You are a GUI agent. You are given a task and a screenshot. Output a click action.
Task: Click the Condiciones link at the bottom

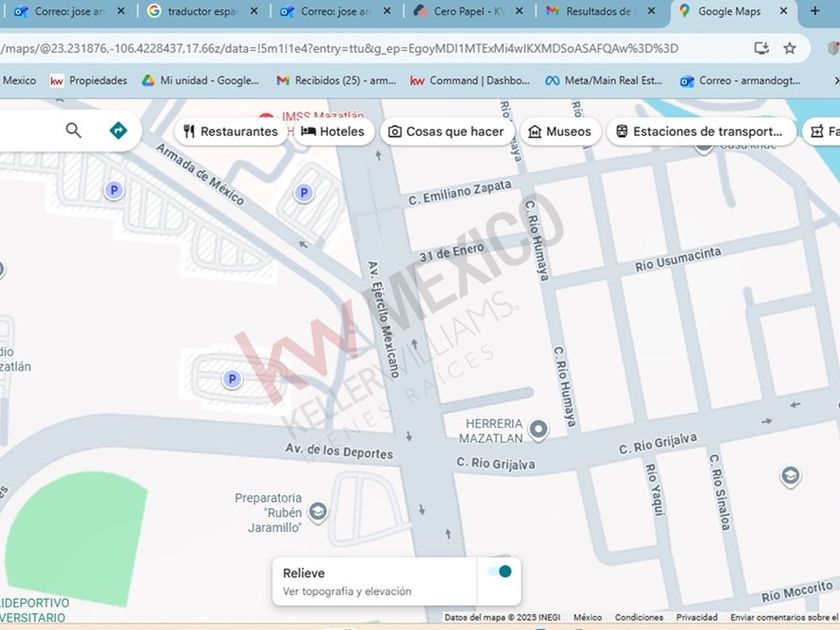639,618
